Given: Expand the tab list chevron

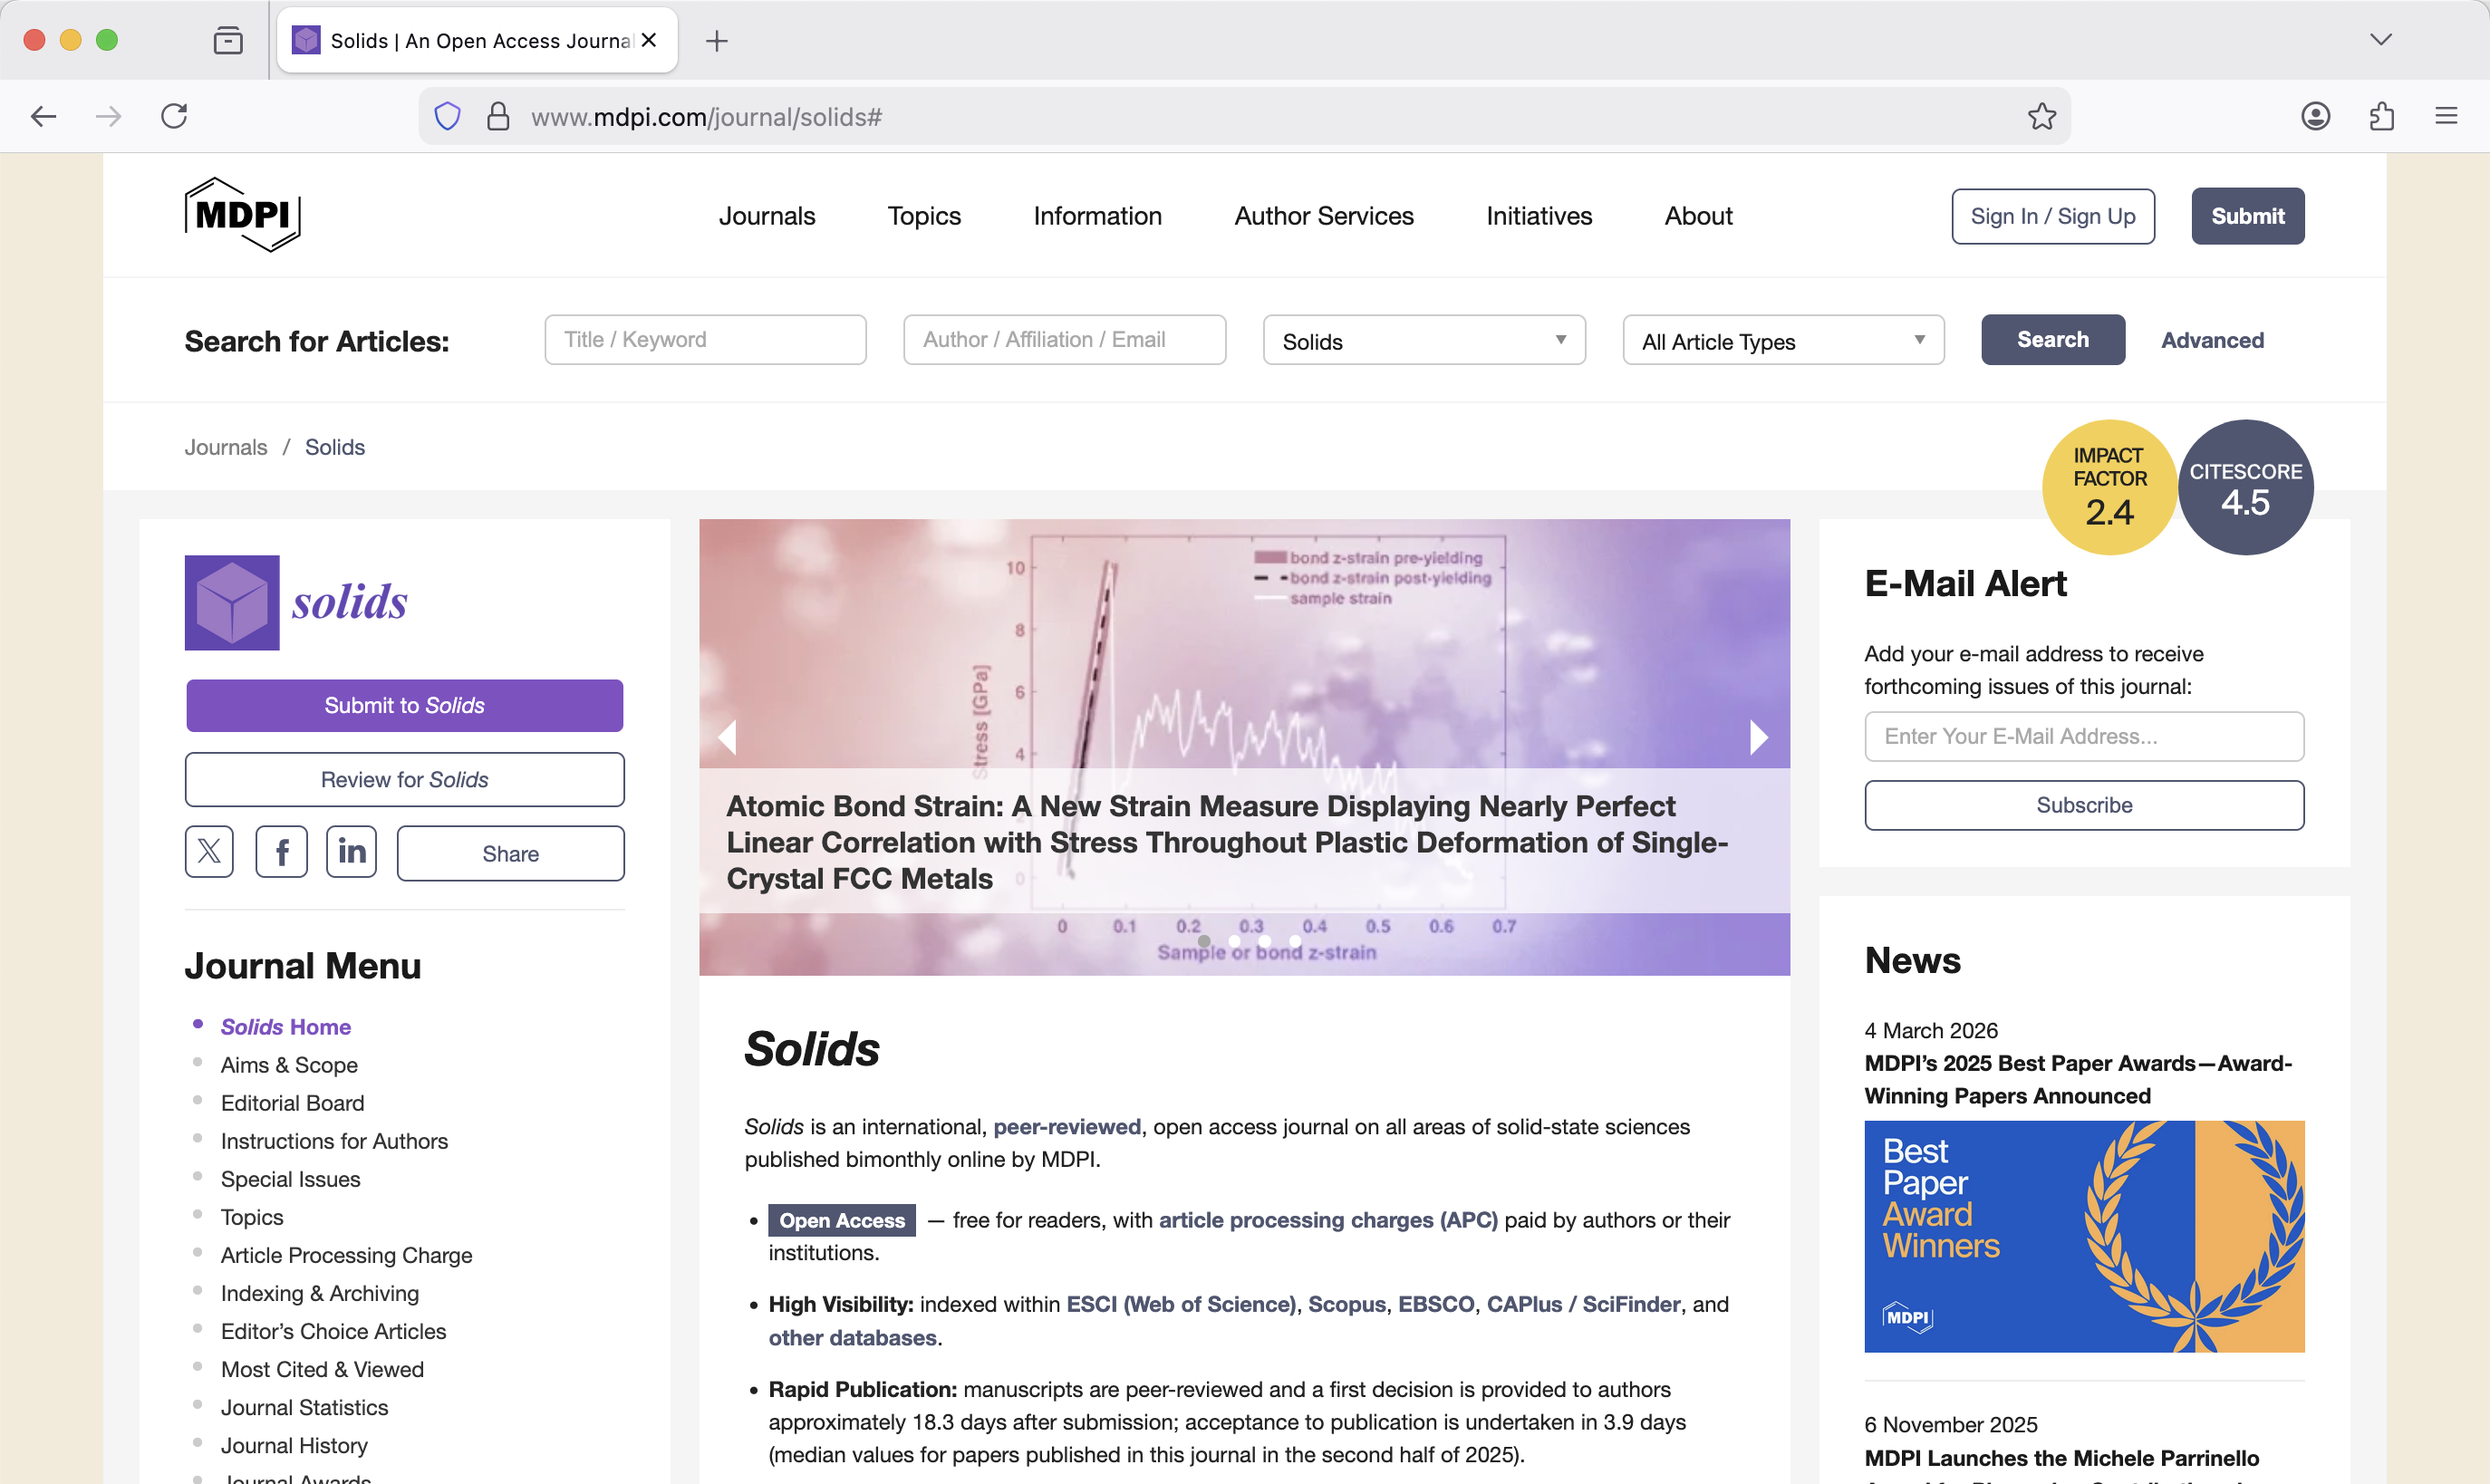Looking at the screenshot, I should tap(2380, 40).
